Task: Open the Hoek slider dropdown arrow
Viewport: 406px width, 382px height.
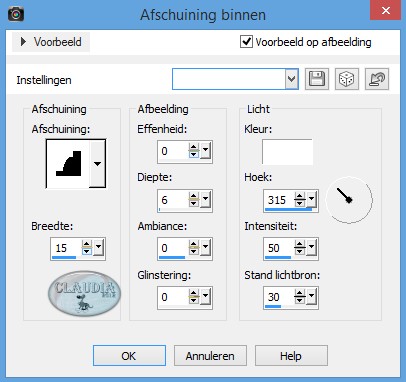Action: [x=311, y=200]
